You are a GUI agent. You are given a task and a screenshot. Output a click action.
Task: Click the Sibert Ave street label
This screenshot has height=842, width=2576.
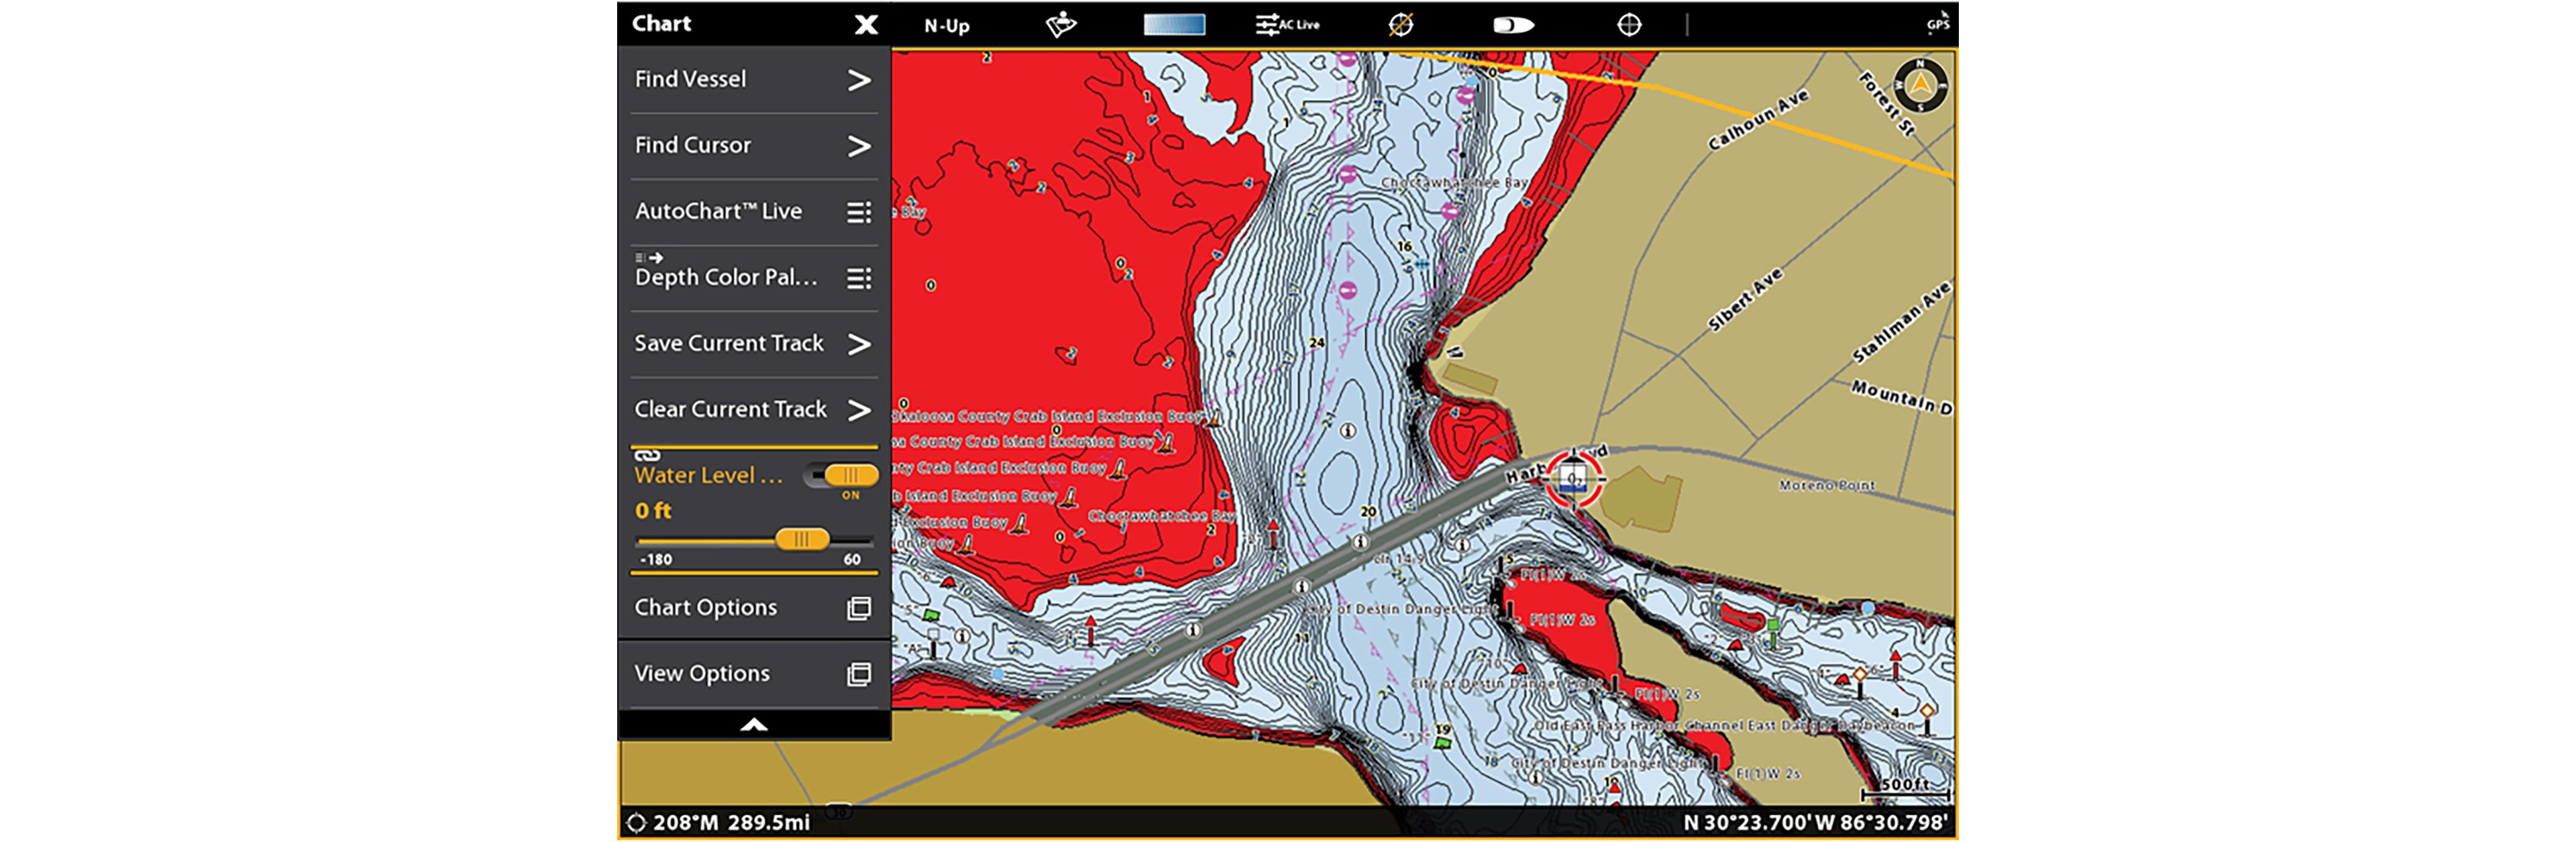click(x=1745, y=300)
